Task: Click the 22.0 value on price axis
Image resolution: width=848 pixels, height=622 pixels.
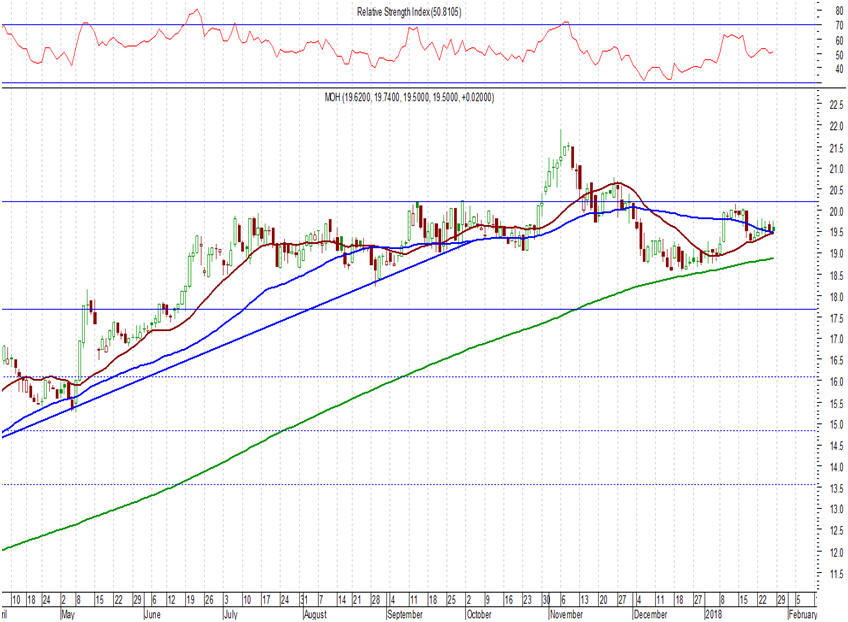Action: tap(827, 126)
